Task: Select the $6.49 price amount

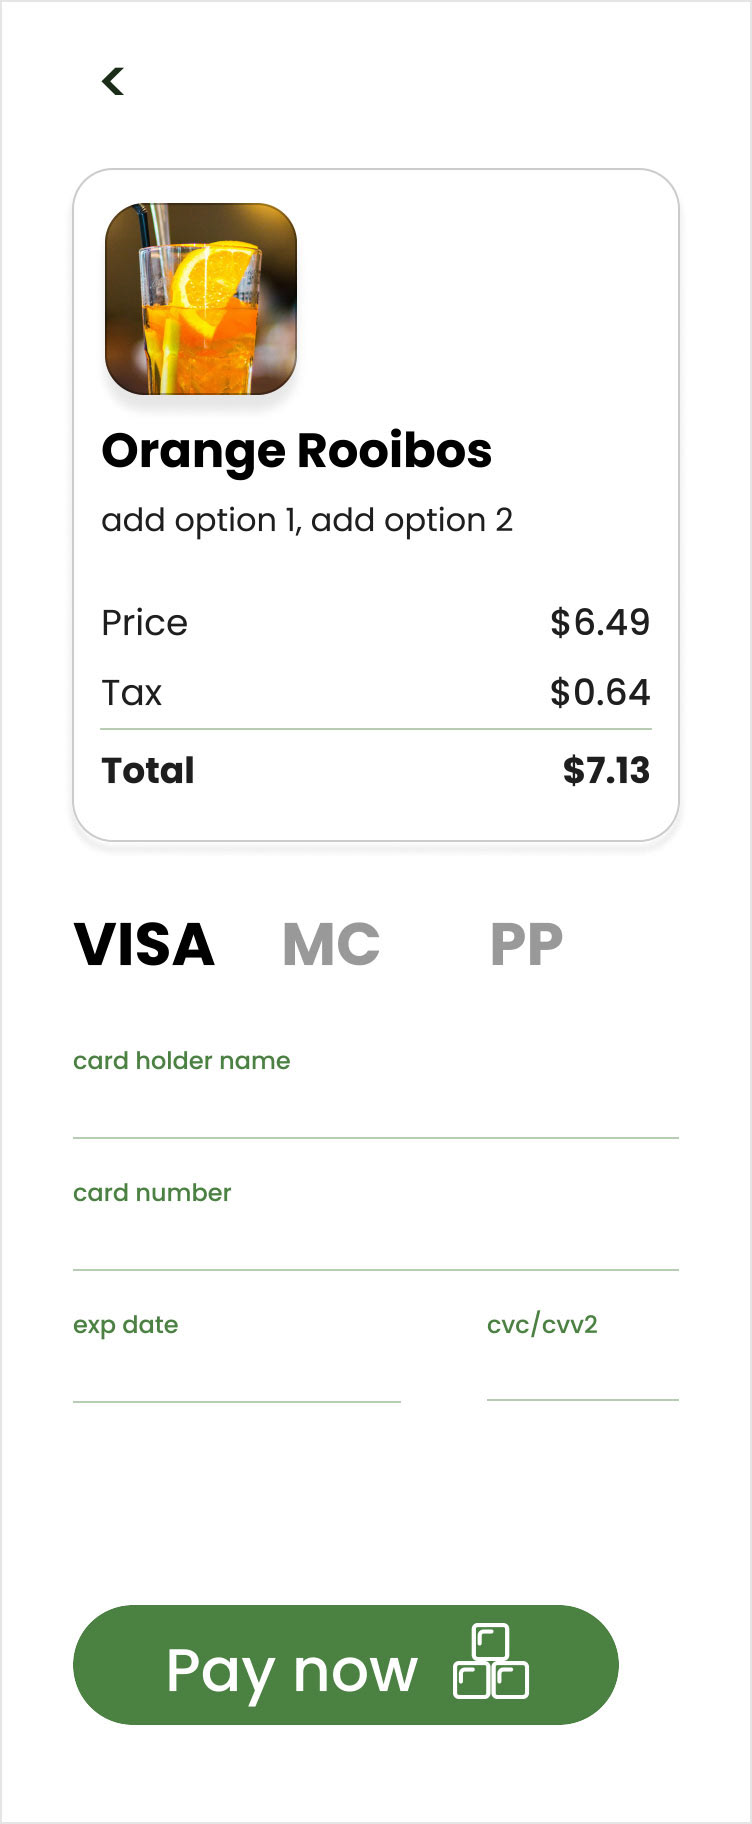Action: [x=599, y=623]
